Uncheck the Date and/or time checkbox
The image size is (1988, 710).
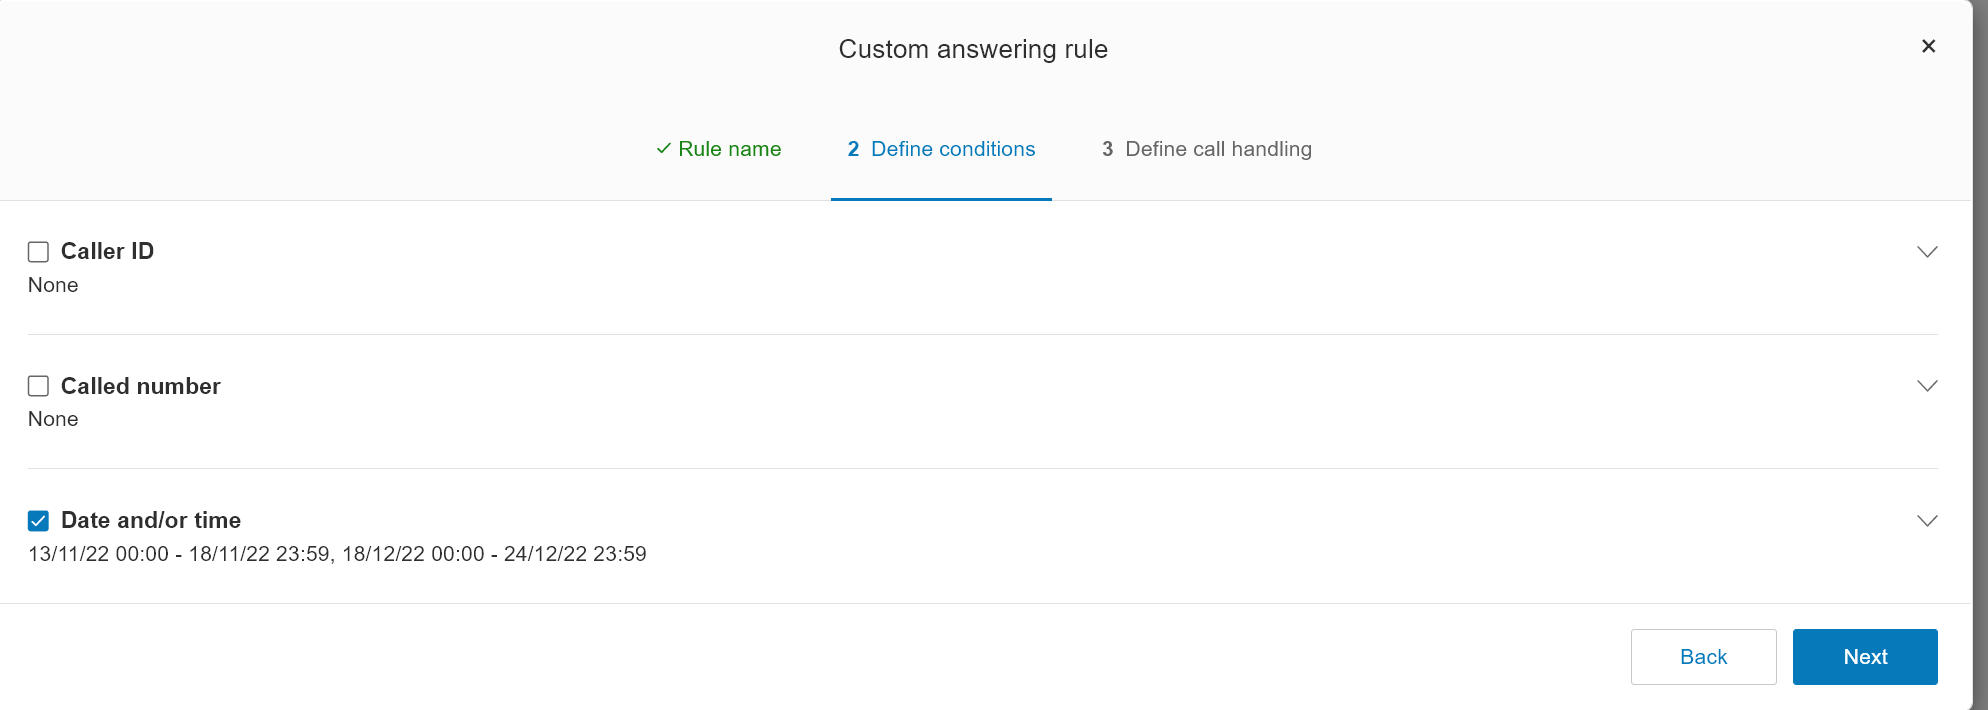(x=38, y=521)
